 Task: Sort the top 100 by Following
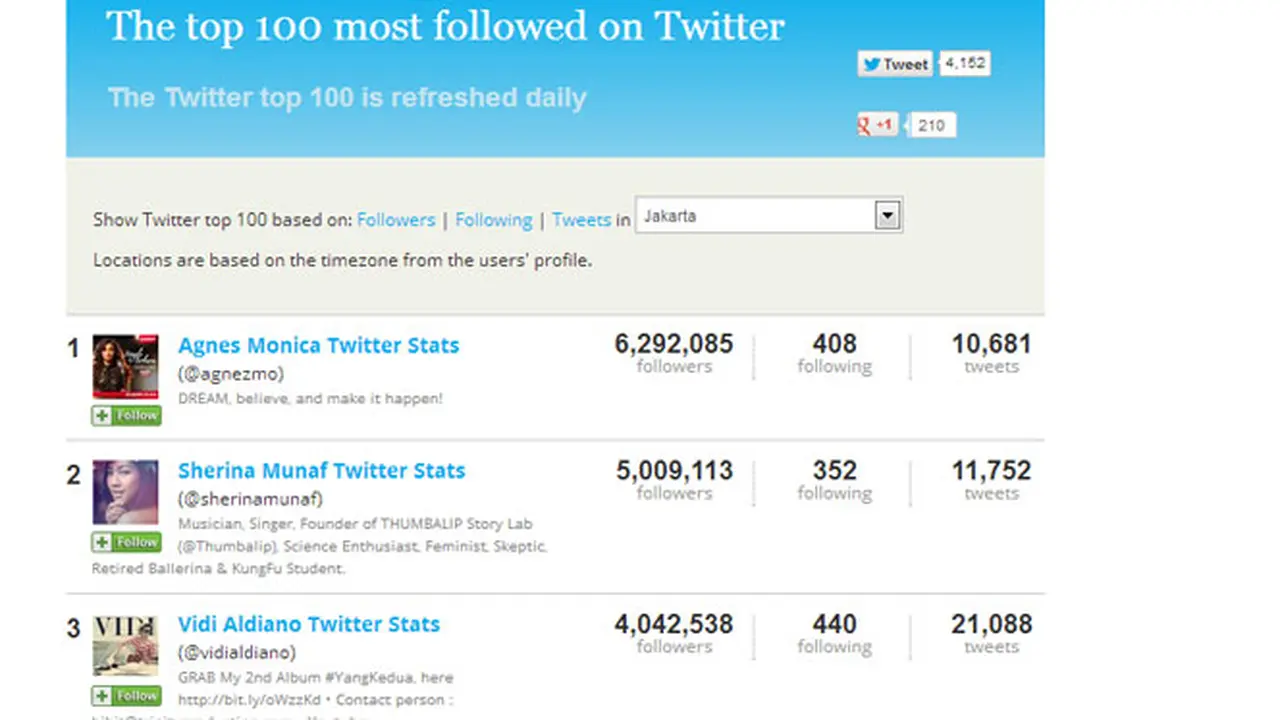[x=493, y=219]
